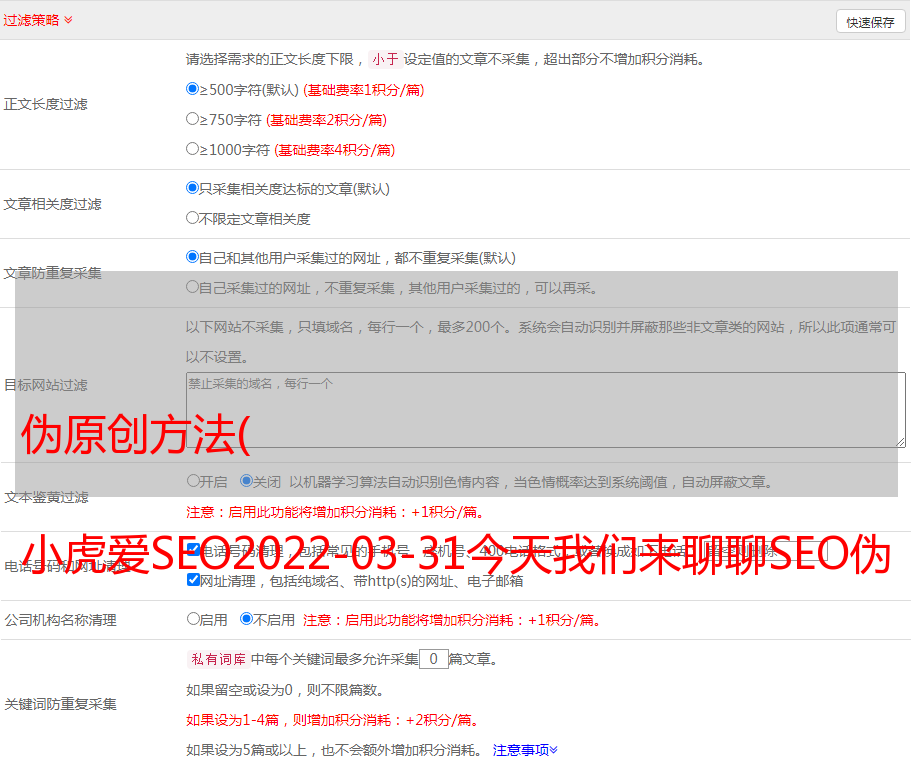Screen dimensions: 912x768
Task: Click the 关键词防重复采集 row label
Action: (x=60, y=704)
